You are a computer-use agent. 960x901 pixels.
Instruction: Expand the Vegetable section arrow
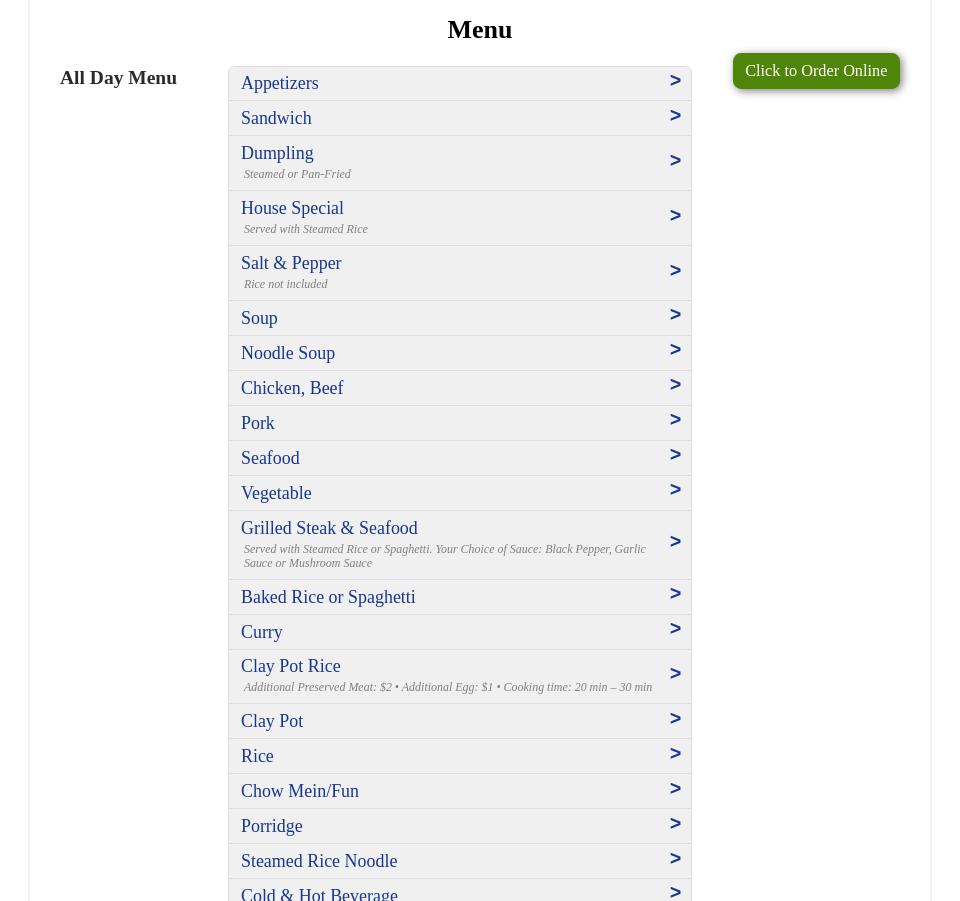[x=675, y=490]
